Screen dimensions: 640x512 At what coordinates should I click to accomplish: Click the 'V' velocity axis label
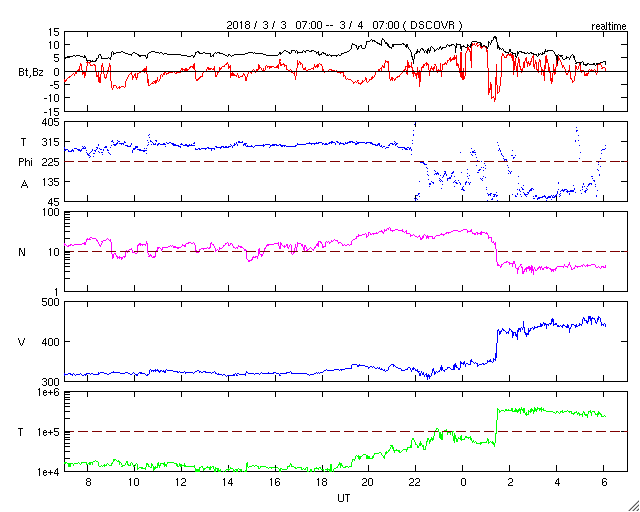22,342
